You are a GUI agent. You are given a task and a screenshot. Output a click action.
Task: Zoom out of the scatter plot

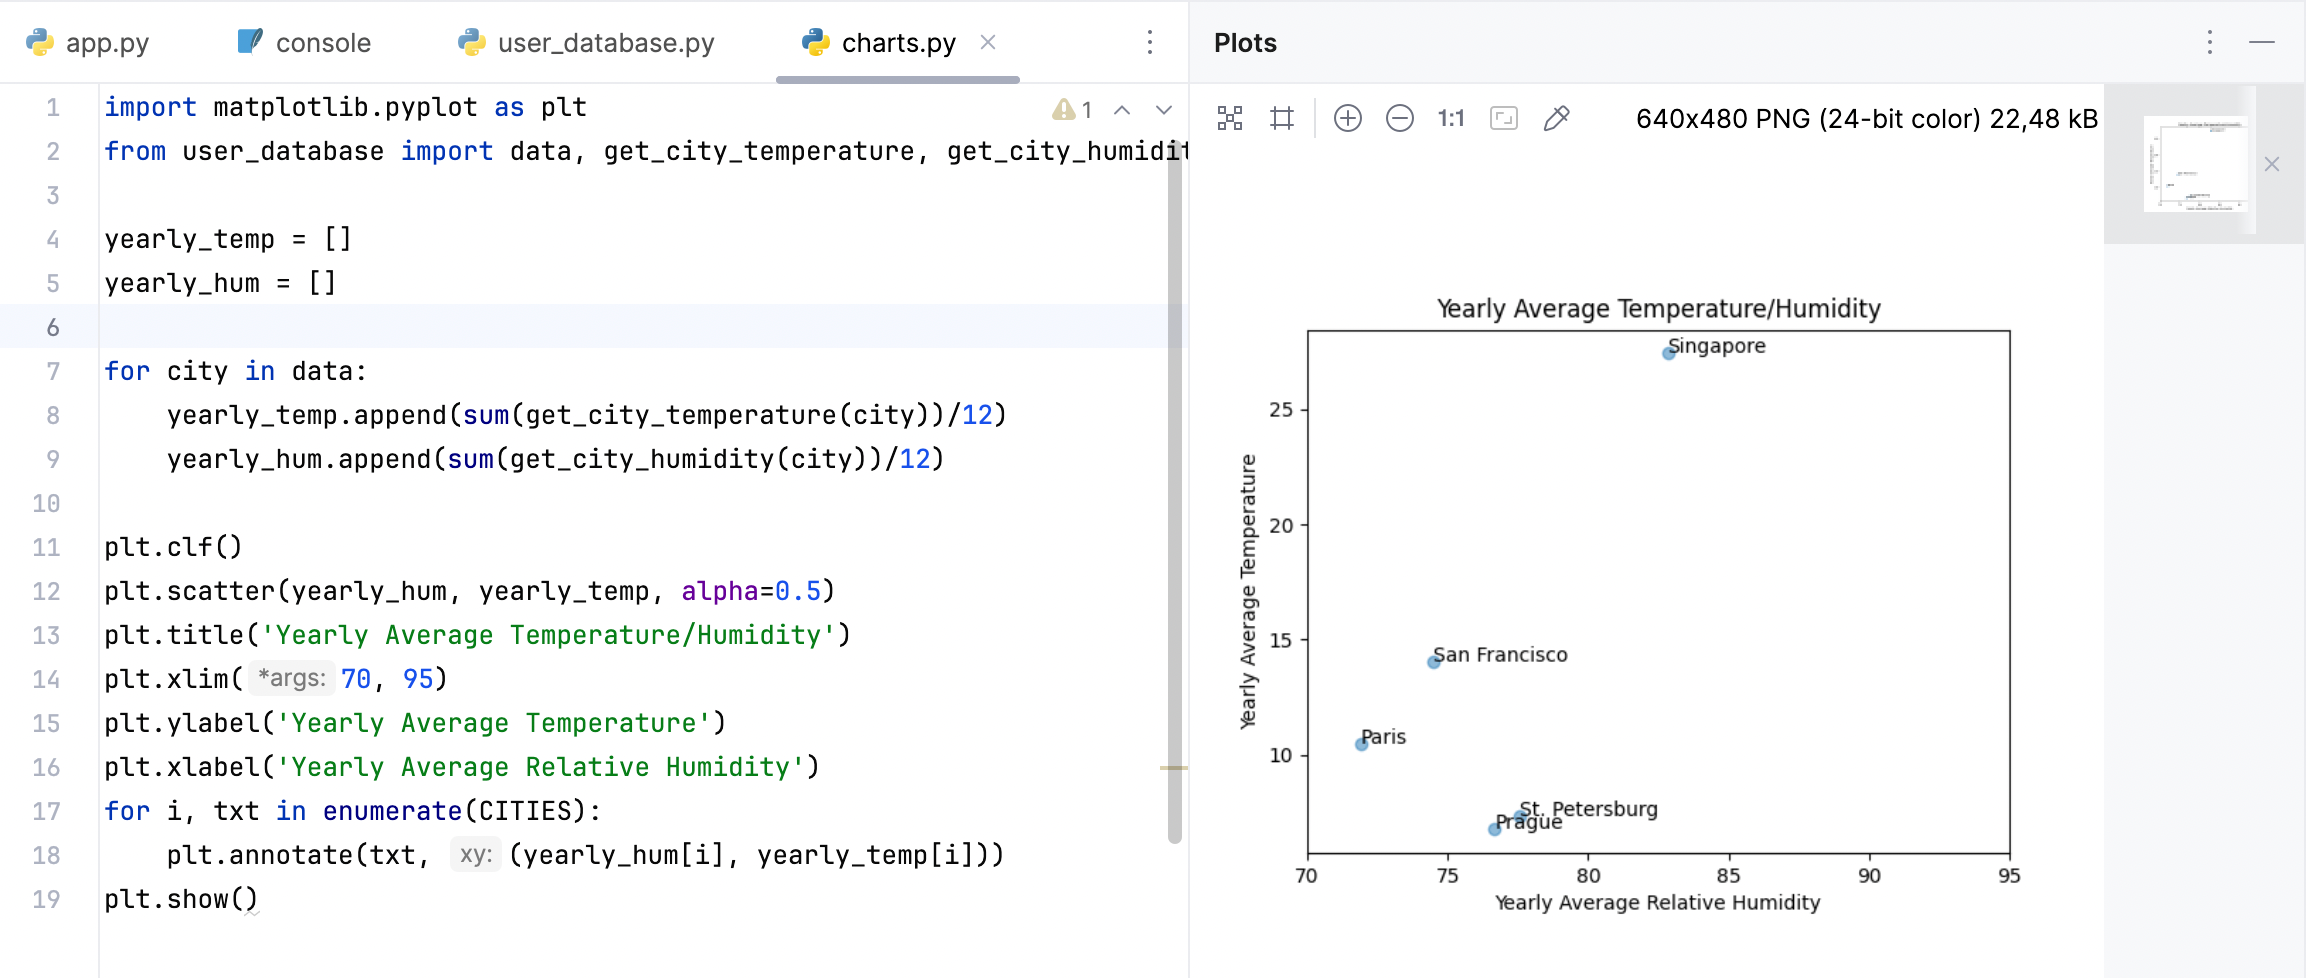tap(1400, 118)
